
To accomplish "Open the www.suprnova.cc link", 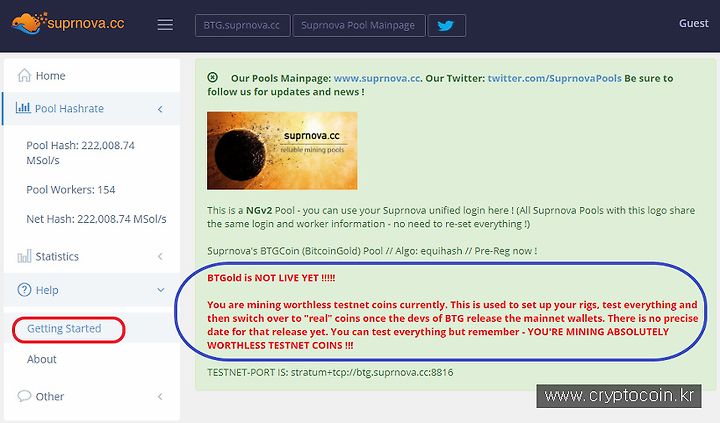I will pyautogui.click(x=377, y=78).
